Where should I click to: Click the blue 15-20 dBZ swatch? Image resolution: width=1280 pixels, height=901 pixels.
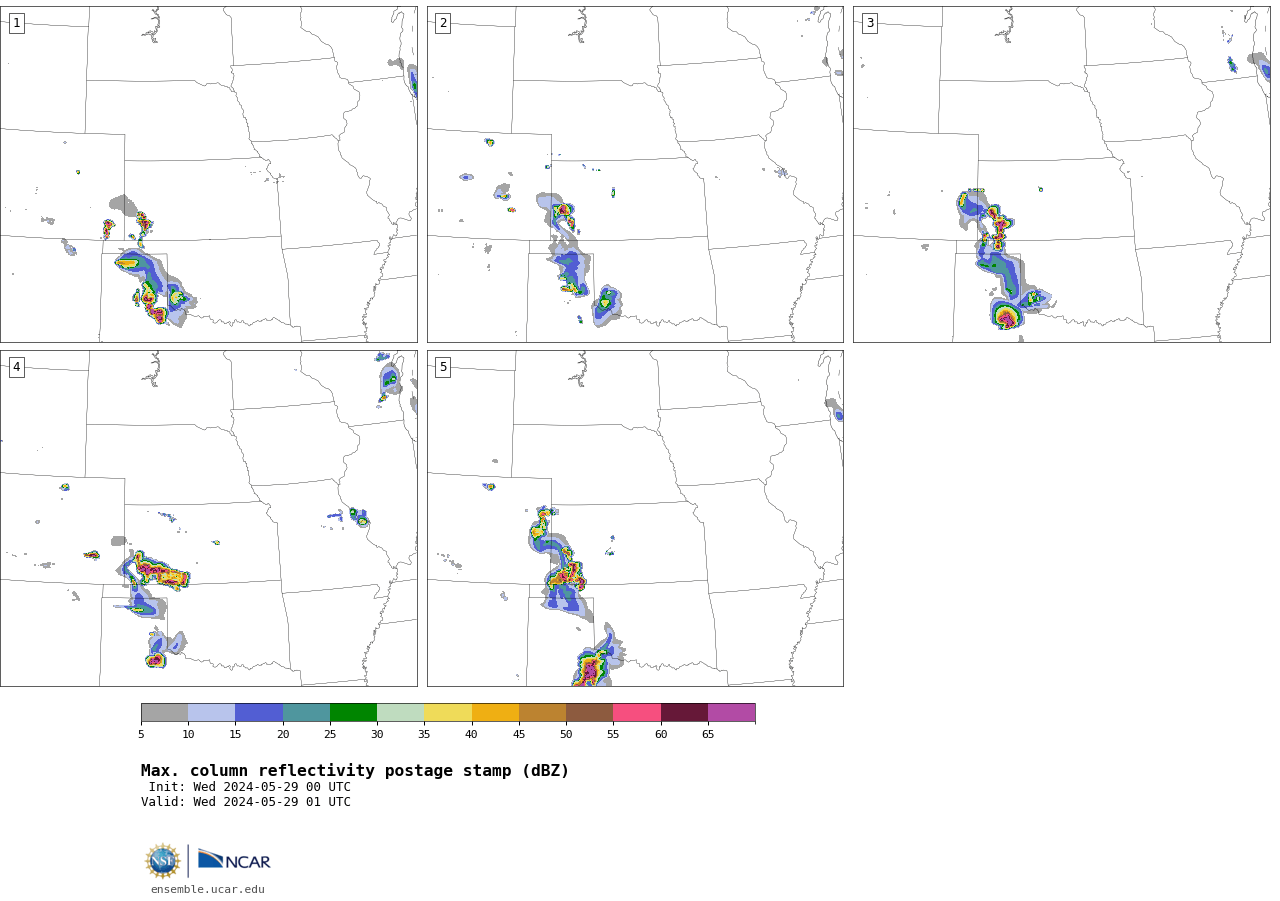tap(259, 712)
